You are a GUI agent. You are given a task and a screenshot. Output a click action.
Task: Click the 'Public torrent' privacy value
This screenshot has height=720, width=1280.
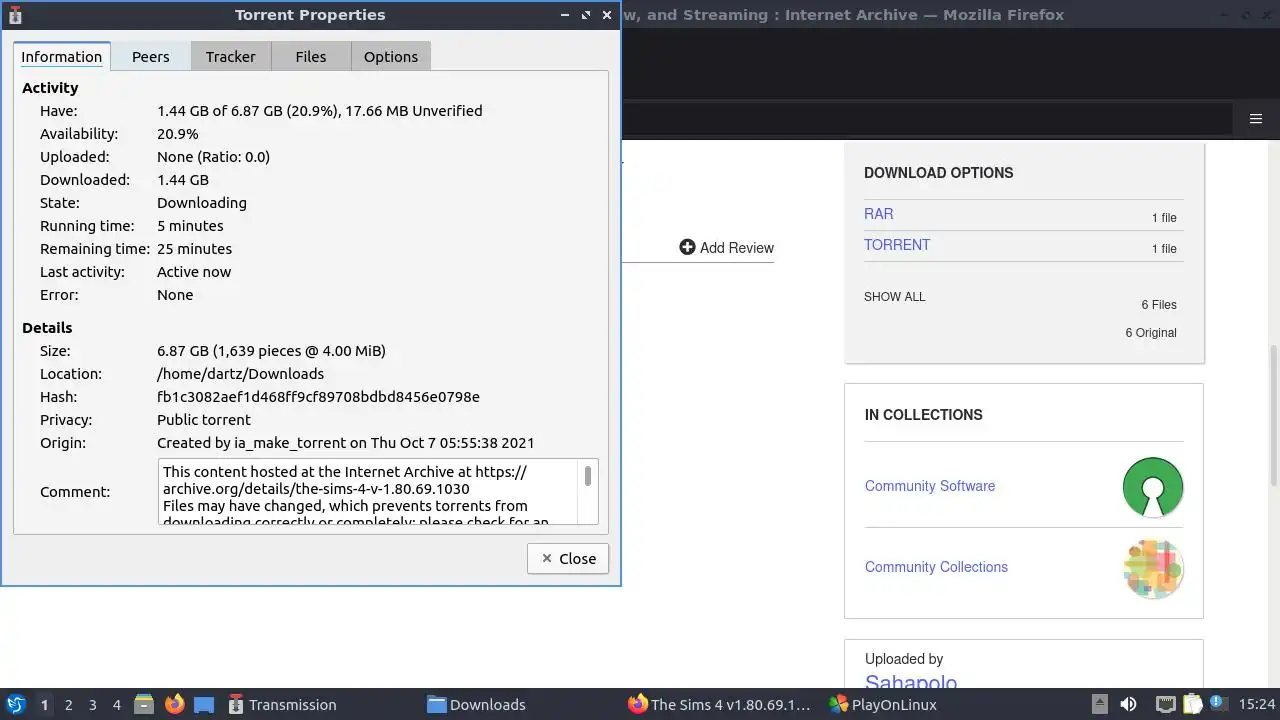204,420
